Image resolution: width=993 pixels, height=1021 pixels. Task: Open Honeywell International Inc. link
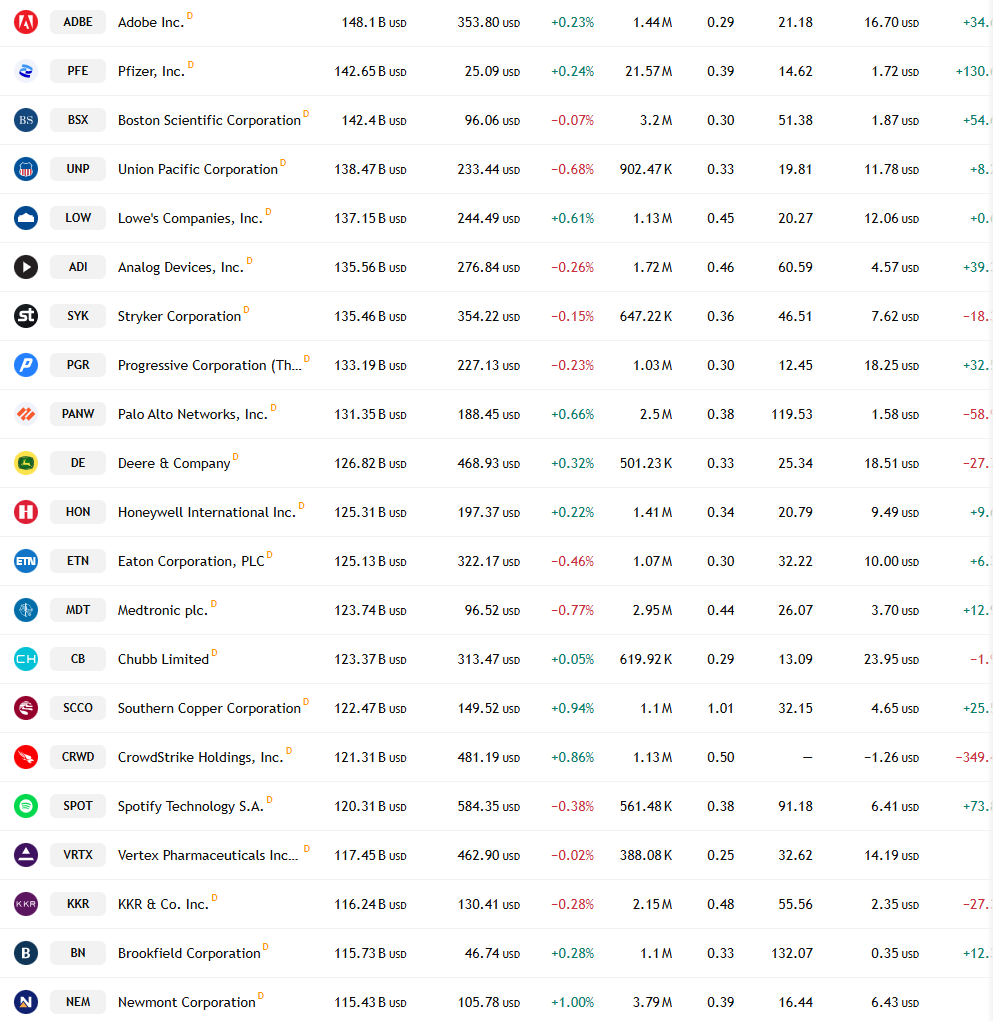click(206, 512)
